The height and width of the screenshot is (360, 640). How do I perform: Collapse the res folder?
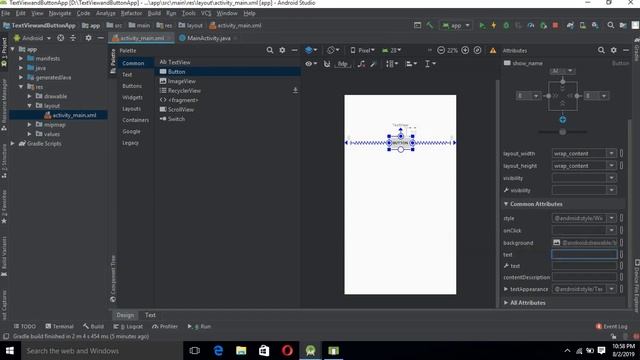pos(21,87)
